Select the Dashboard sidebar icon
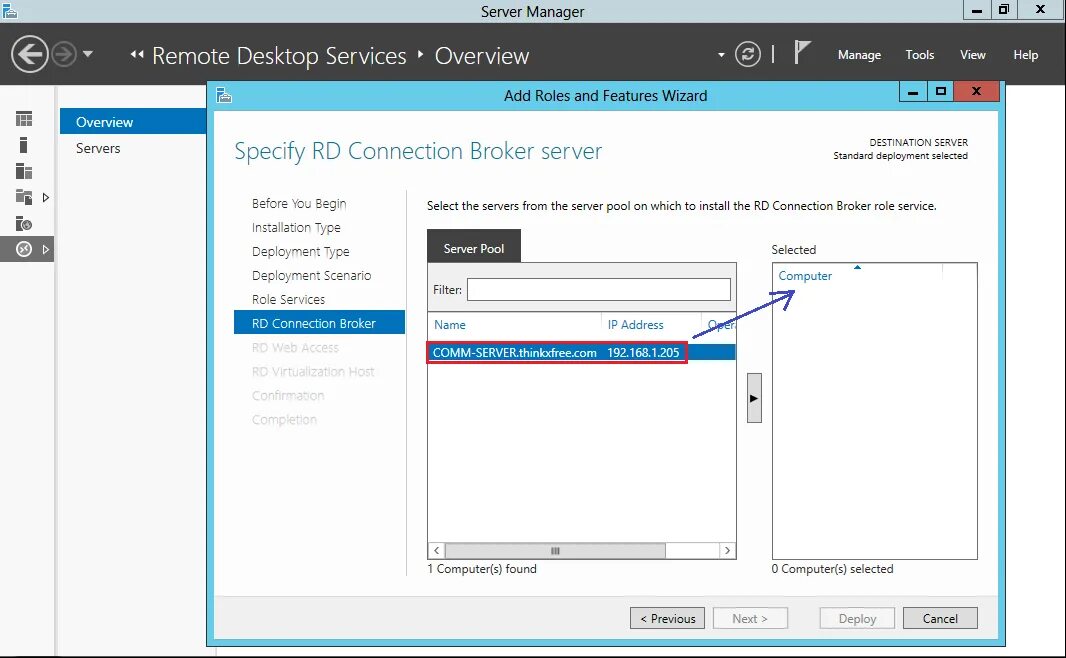Image resolution: width=1066 pixels, height=658 pixels. point(24,119)
